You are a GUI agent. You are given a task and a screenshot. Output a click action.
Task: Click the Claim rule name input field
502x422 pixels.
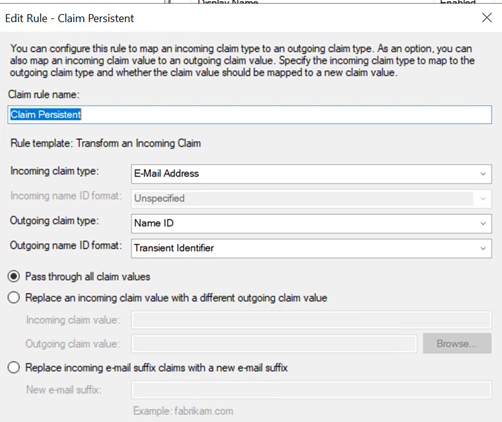(250, 115)
